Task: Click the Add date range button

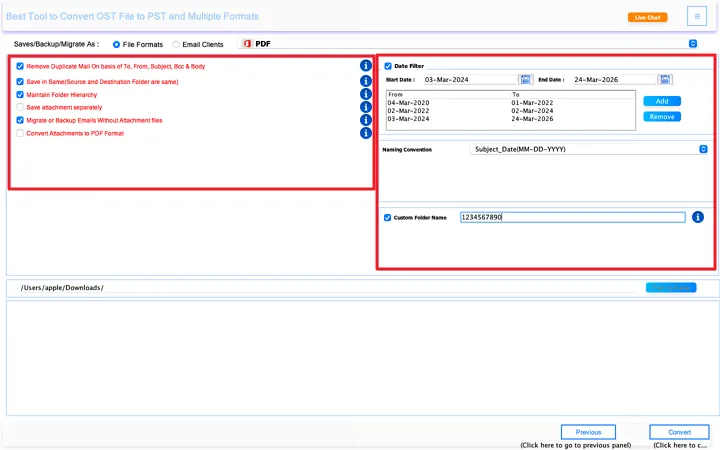Action: [661, 101]
